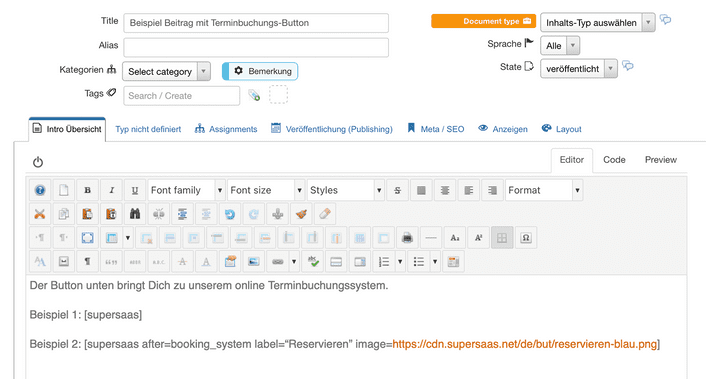Click the indent icon
Image resolution: width=706 pixels, height=379 pixels.
pyautogui.click(x=182, y=214)
